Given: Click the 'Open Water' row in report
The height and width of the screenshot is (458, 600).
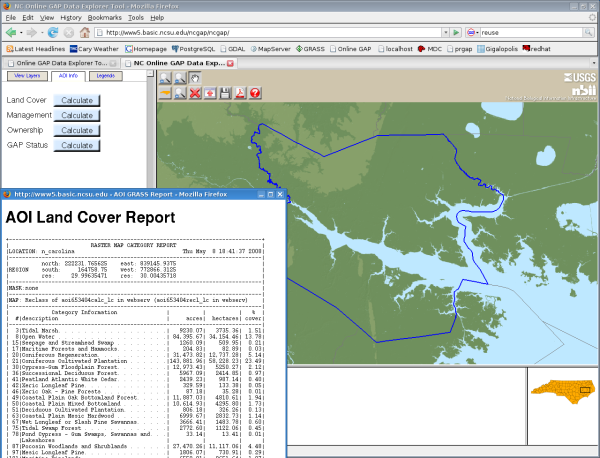Looking at the screenshot, I should coord(135,337).
